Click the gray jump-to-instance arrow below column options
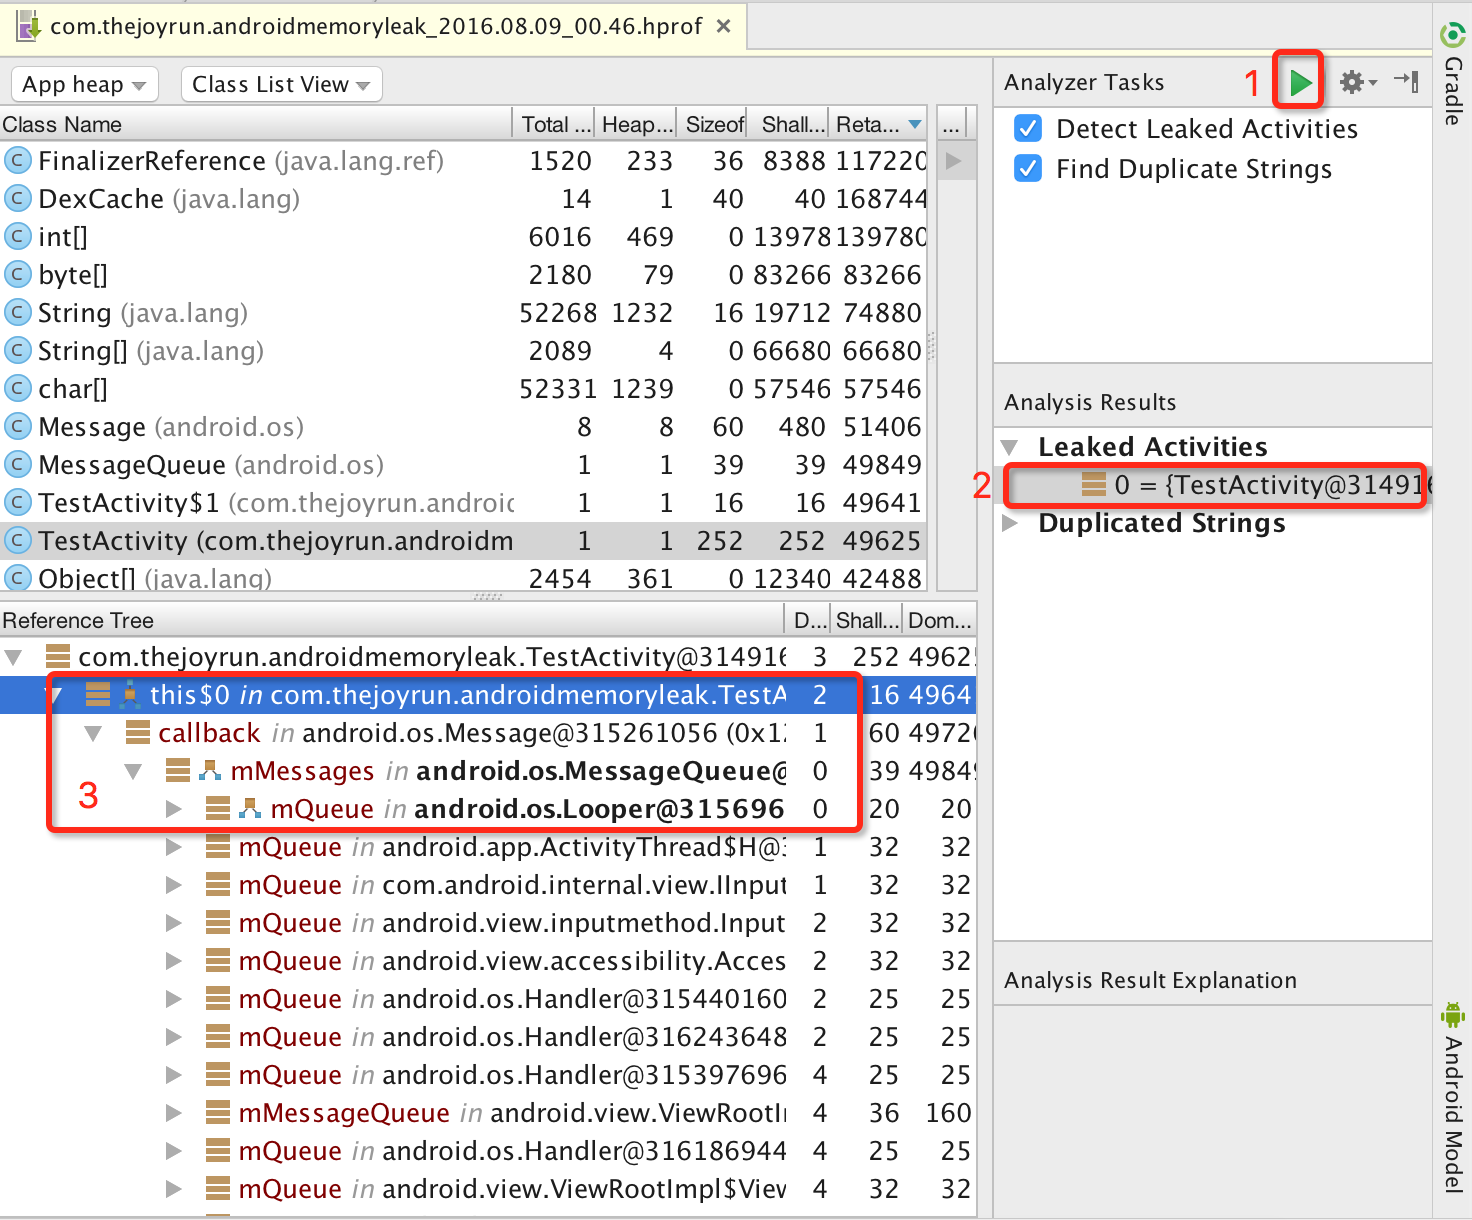 coord(956,160)
